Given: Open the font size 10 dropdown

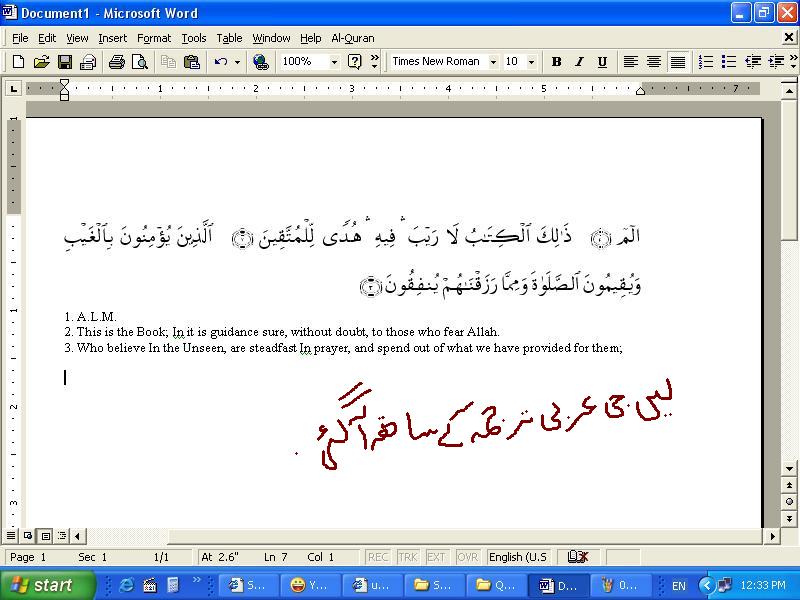Looking at the screenshot, I should click(532, 62).
